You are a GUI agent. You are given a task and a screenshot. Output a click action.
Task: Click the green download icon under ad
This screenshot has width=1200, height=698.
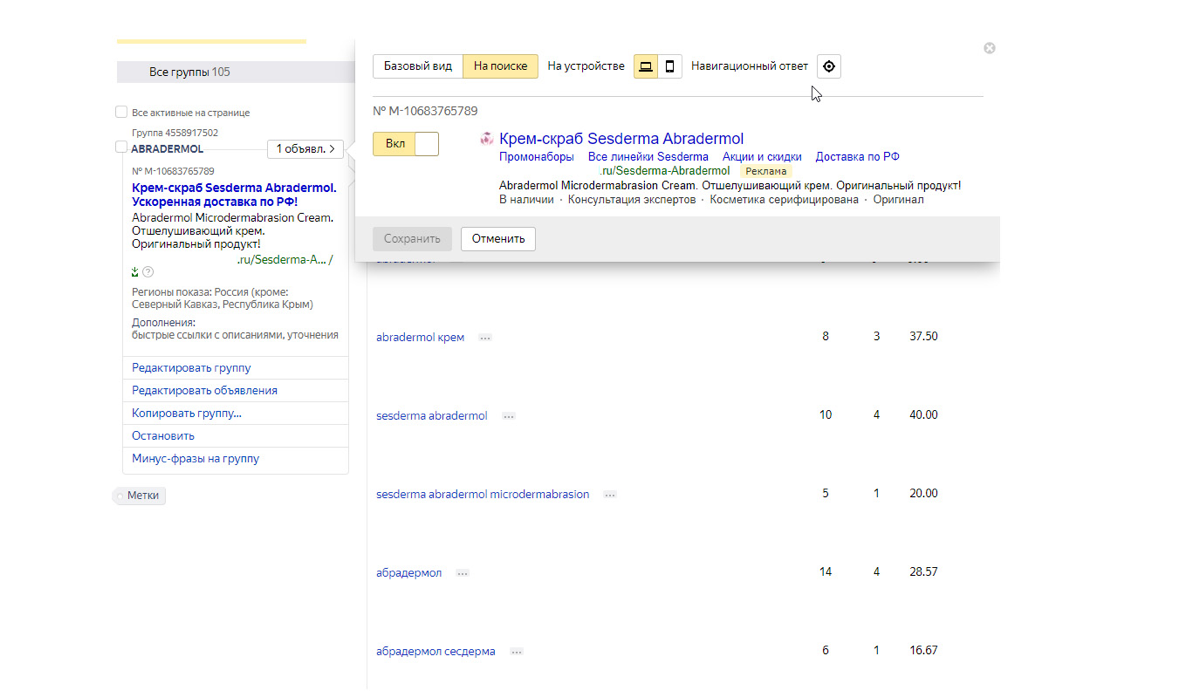[x=135, y=272]
